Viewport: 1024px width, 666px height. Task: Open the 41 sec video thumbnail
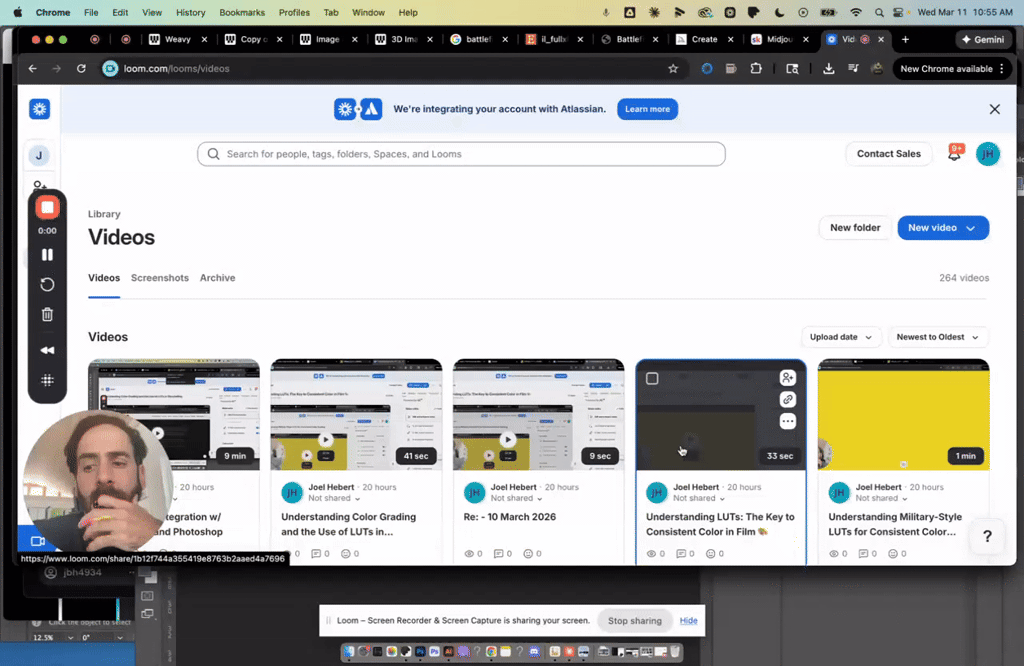click(356, 415)
